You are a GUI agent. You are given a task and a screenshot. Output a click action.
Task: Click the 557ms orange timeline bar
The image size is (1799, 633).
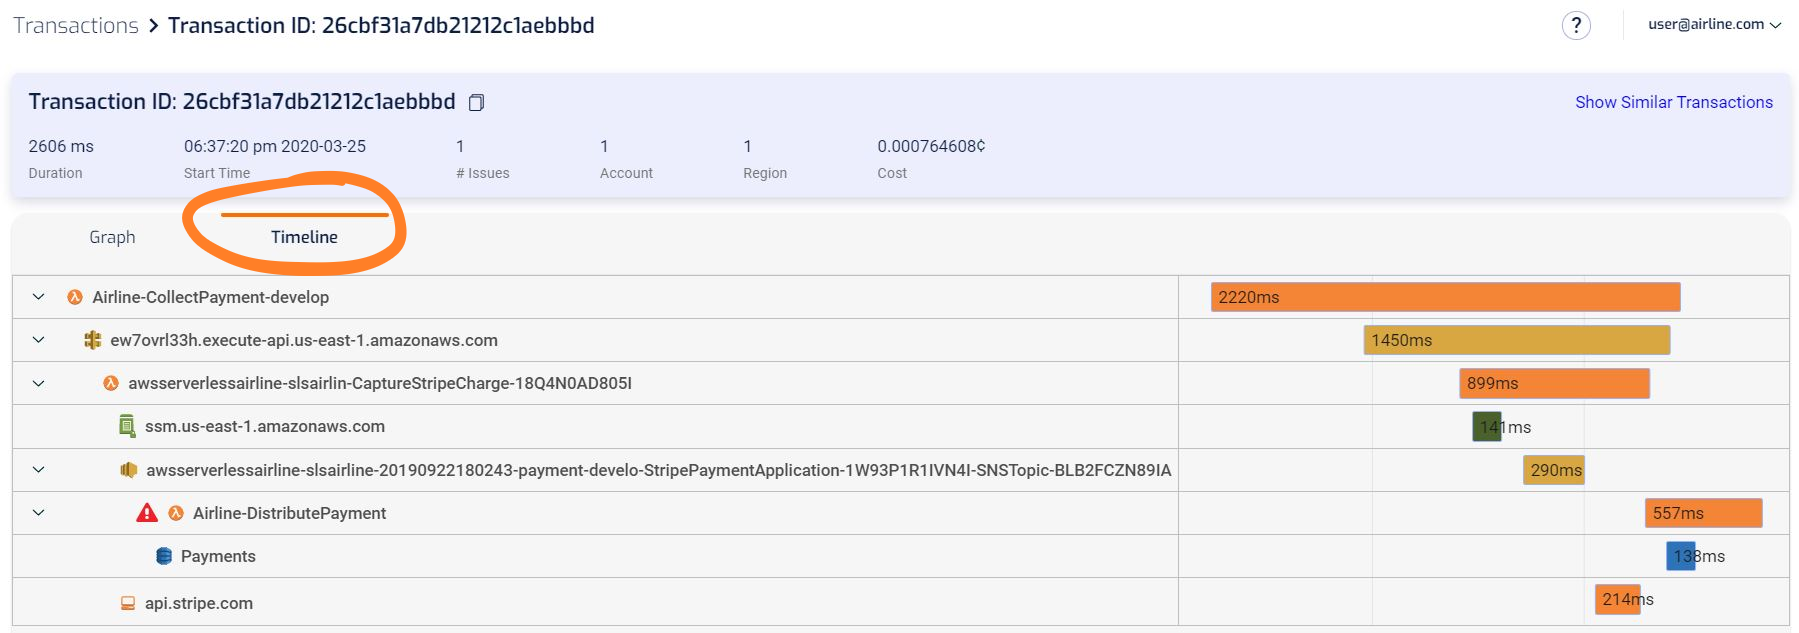click(1703, 513)
